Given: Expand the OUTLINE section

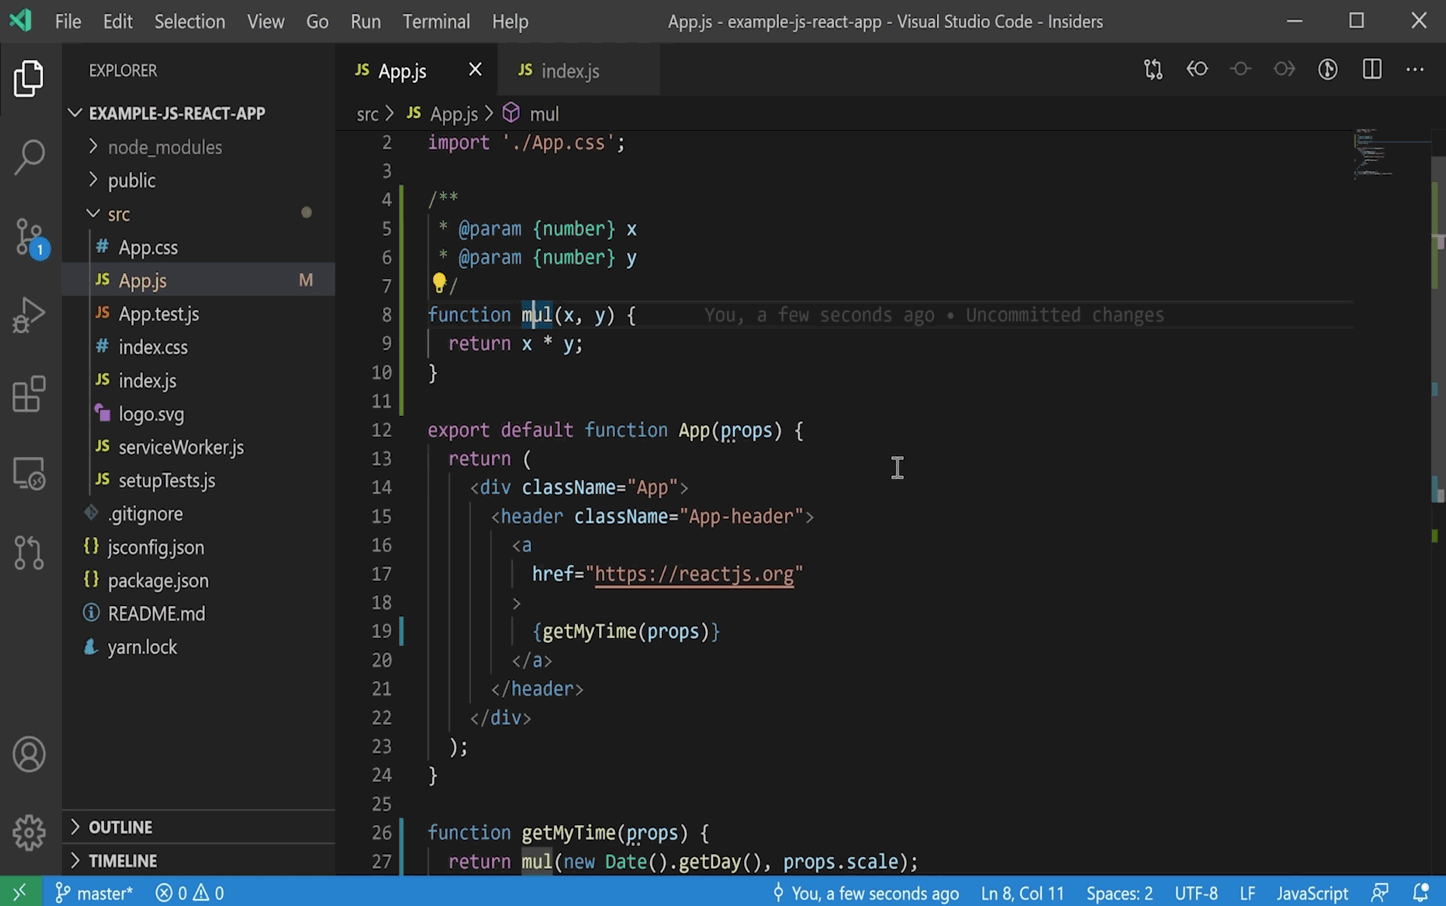Looking at the screenshot, I should point(120,827).
